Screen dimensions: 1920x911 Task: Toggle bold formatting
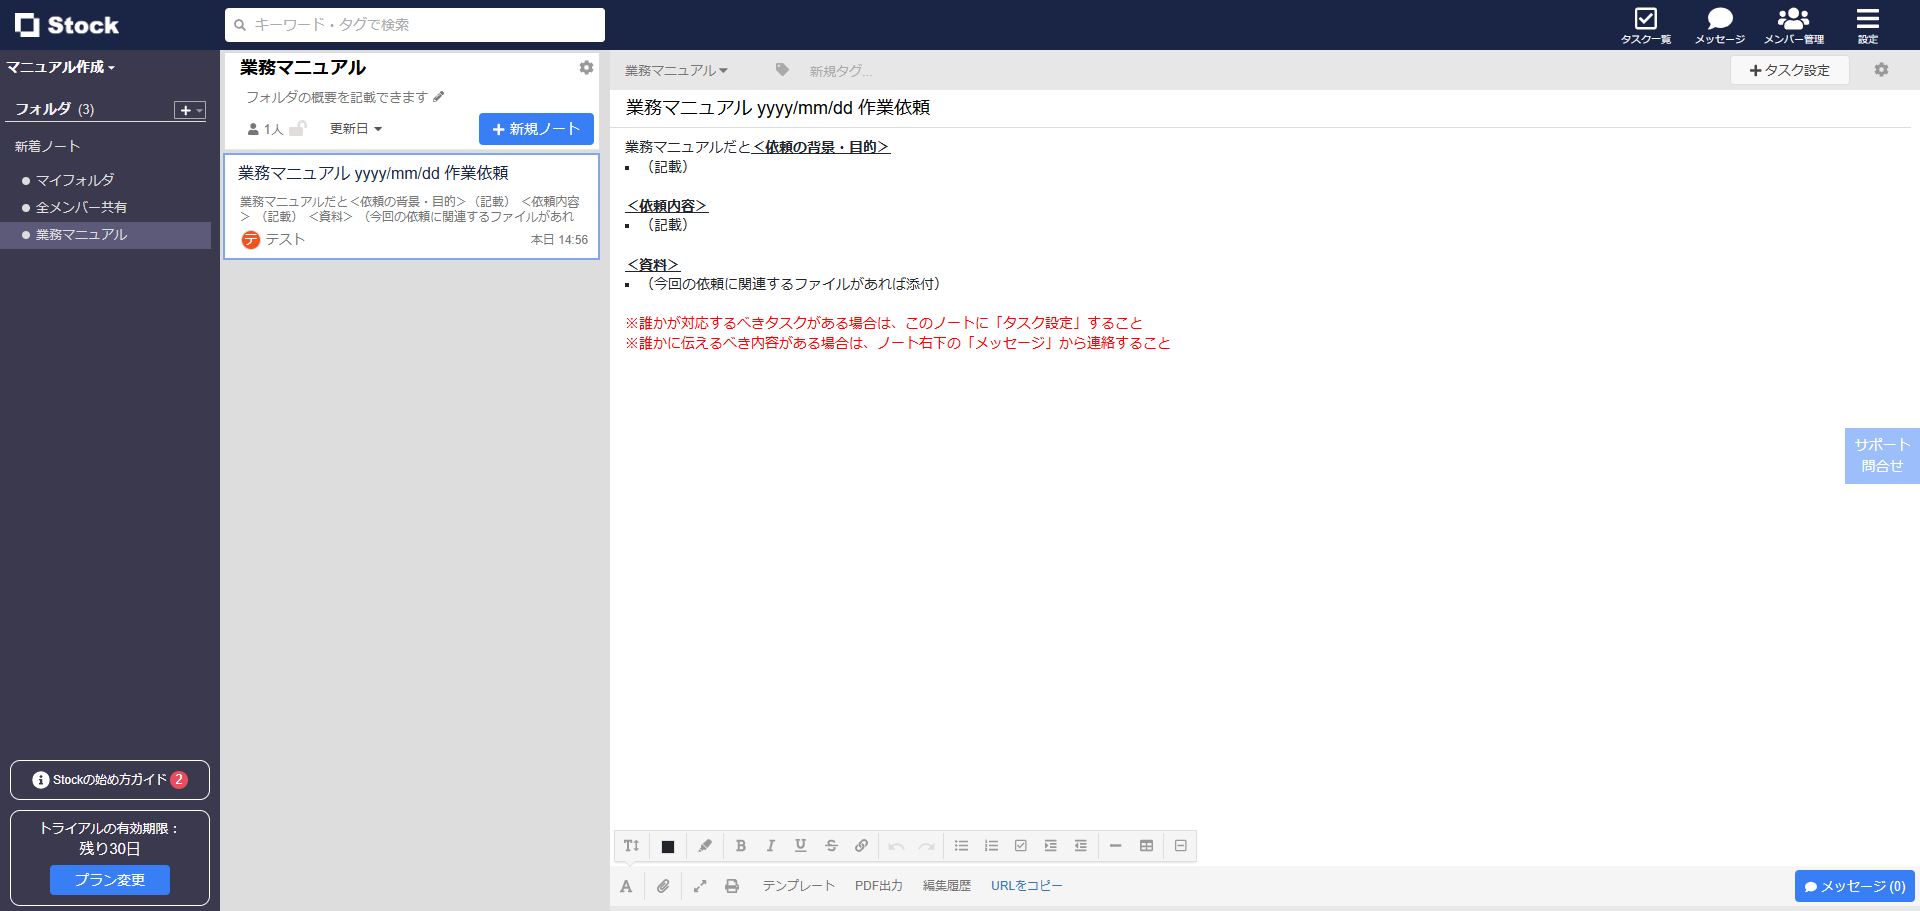(741, 846)
